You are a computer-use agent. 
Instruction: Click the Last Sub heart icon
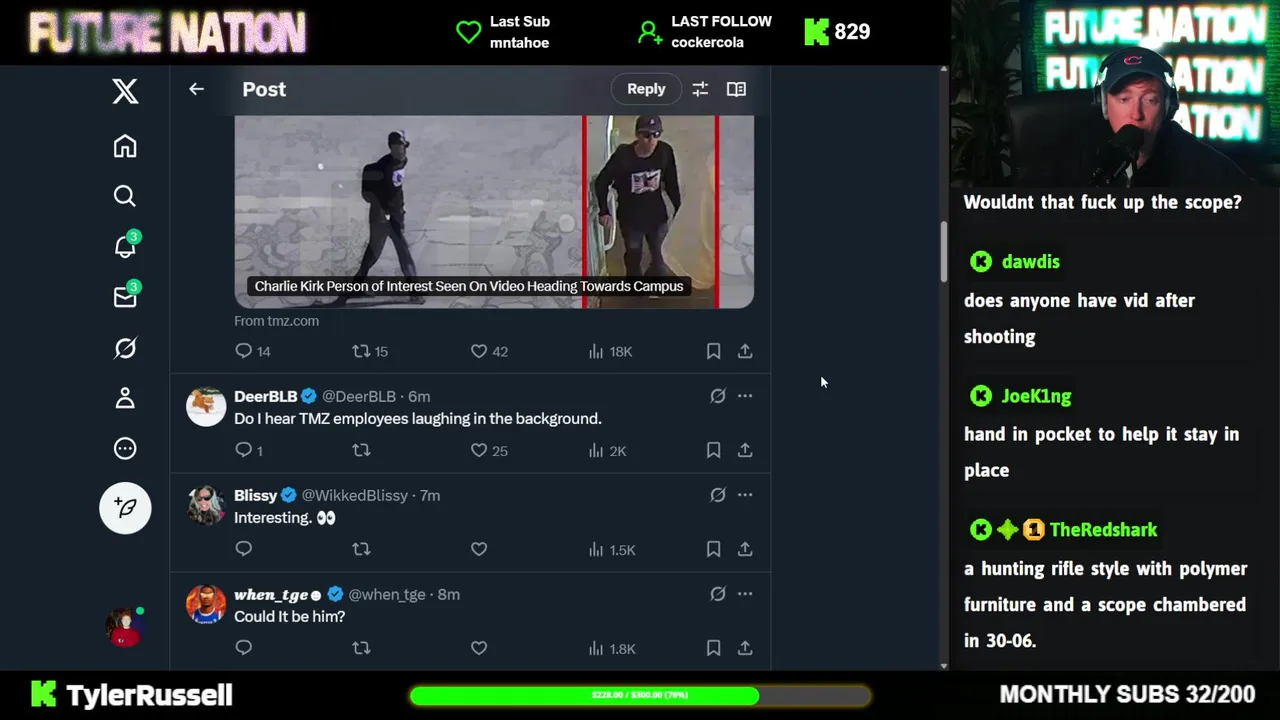[x=468, y=32]
